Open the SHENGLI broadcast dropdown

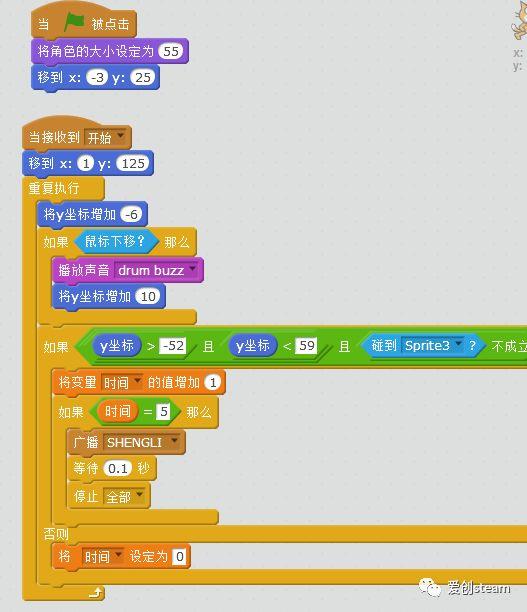coord(174,441)
